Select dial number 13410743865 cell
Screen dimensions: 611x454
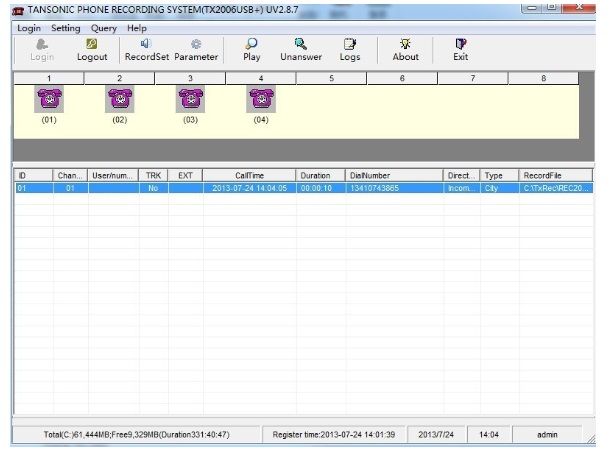pyautogui.click(x=394, y=188)
